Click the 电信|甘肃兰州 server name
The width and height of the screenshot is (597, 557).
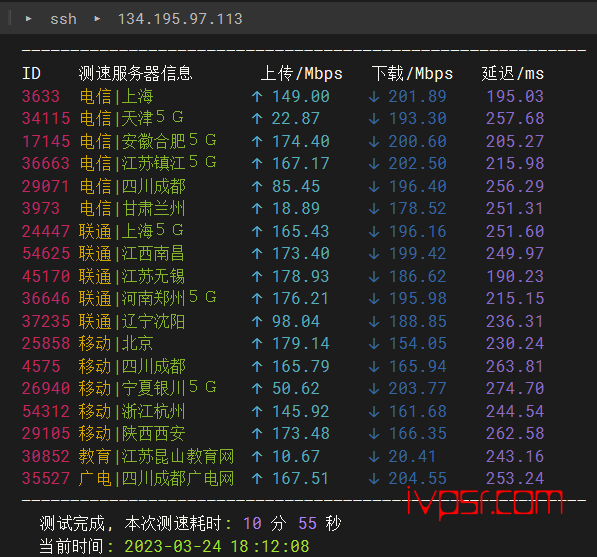tap(132, 208)
